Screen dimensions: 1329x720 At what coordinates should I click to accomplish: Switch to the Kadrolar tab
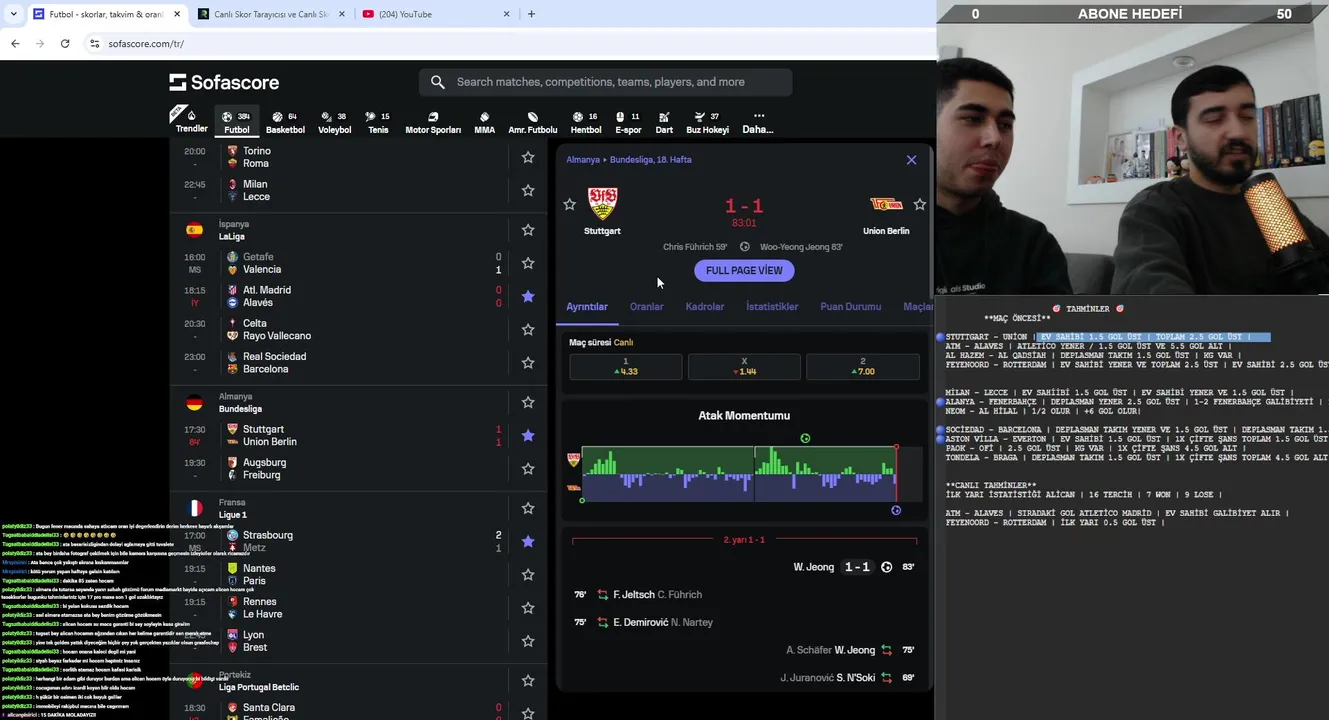705,307
